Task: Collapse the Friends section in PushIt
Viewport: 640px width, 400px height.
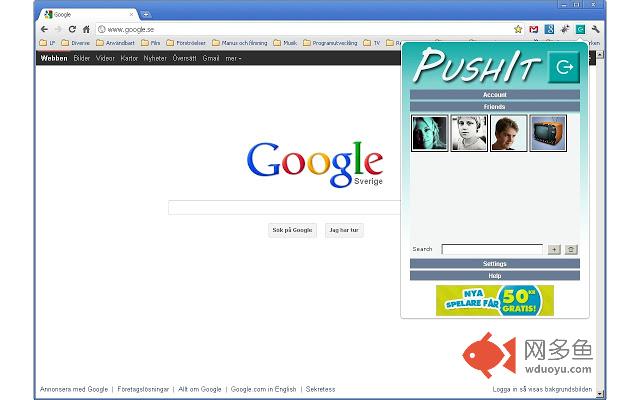Action: [x=495, y=107]
